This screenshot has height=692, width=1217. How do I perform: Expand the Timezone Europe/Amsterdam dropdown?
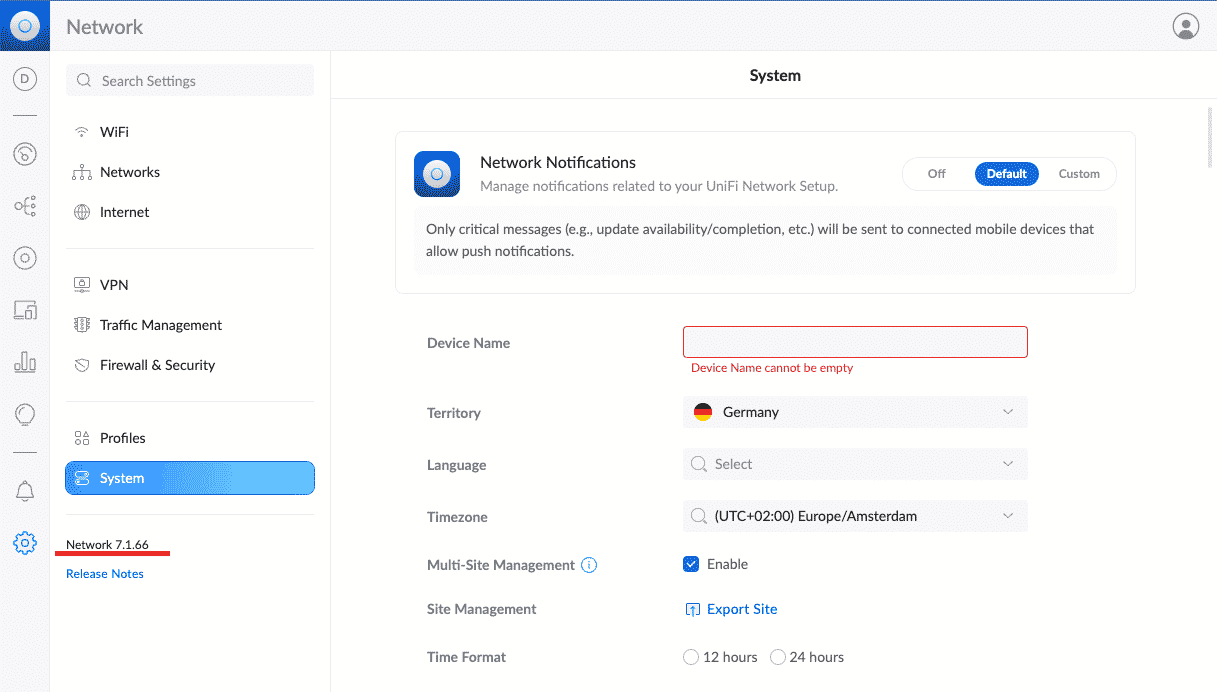coord(854,516)
